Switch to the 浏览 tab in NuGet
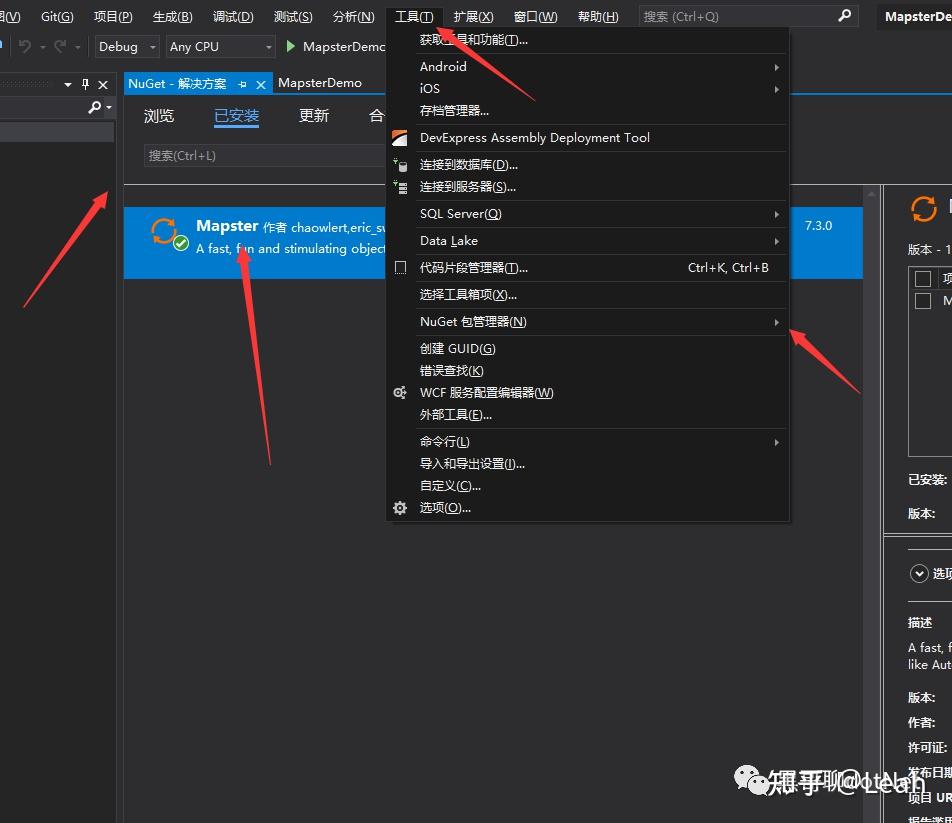 (159, 115)
